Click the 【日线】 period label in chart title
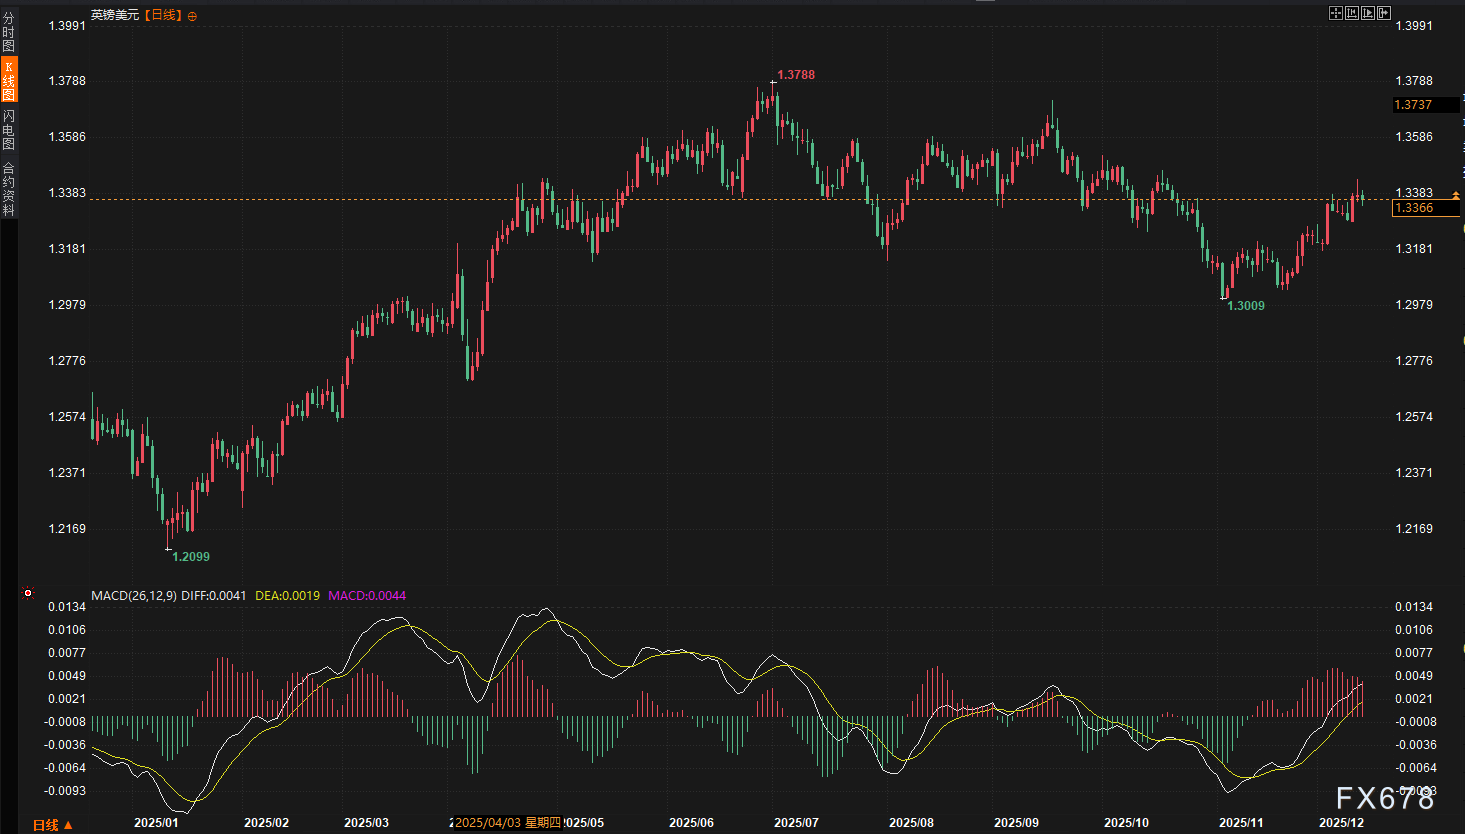 164,15
